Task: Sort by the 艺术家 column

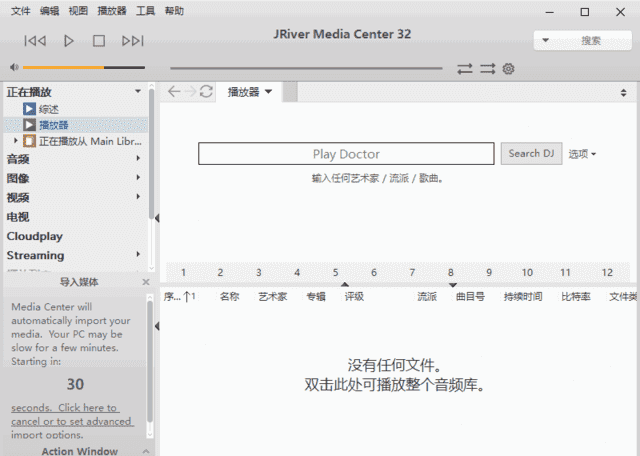Action: 273,296
